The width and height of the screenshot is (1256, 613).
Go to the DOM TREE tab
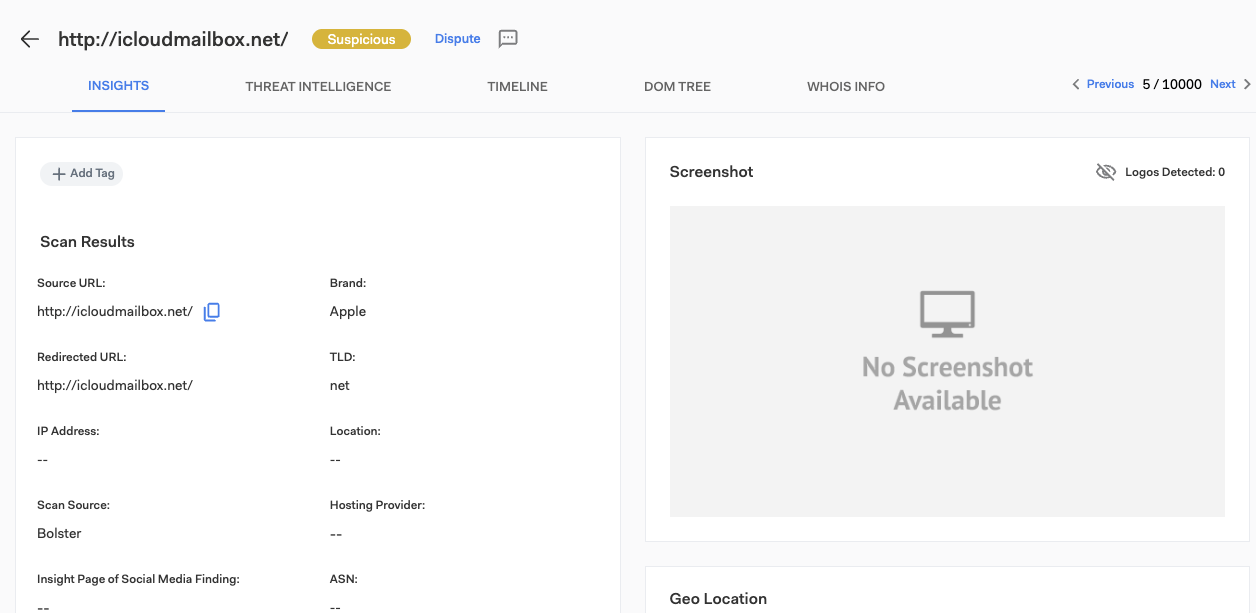coord(677,87)
